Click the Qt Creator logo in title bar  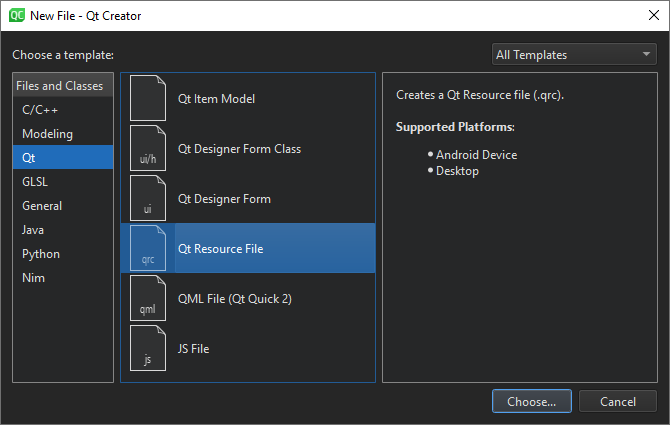[x=17, y=15]
